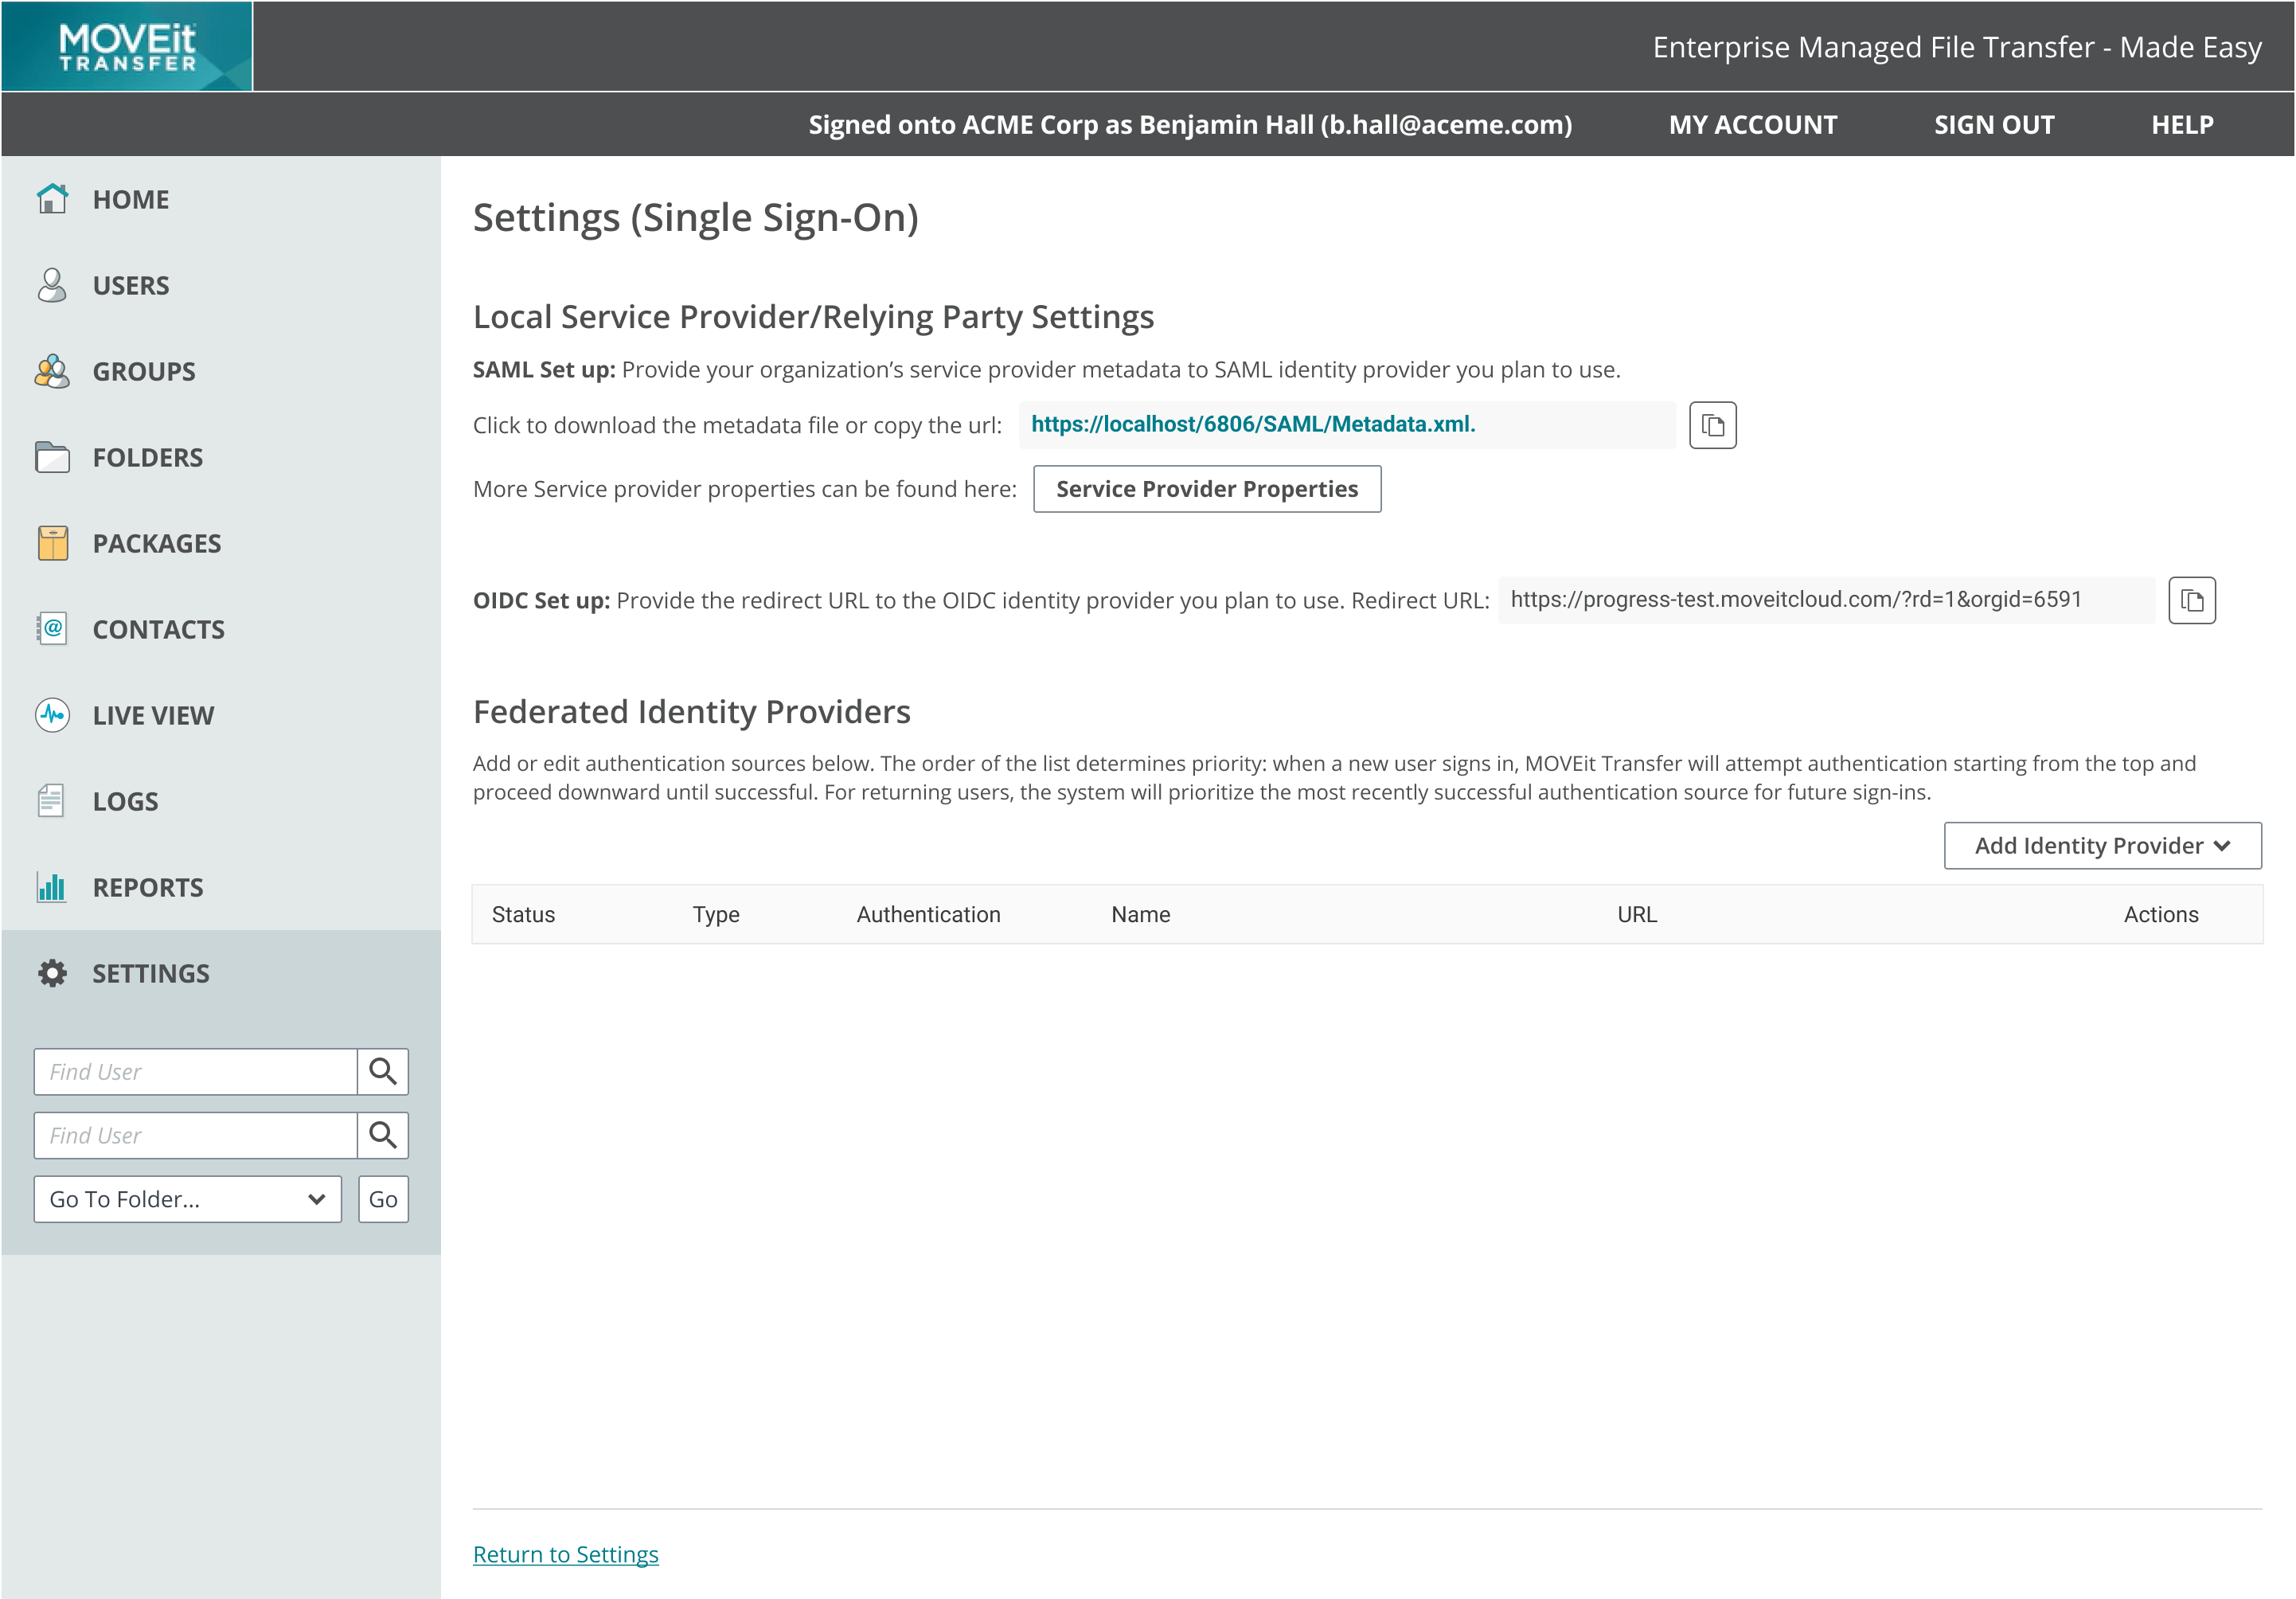Open the HELP menu item
The image size is (2296, 1599).
2181,125
